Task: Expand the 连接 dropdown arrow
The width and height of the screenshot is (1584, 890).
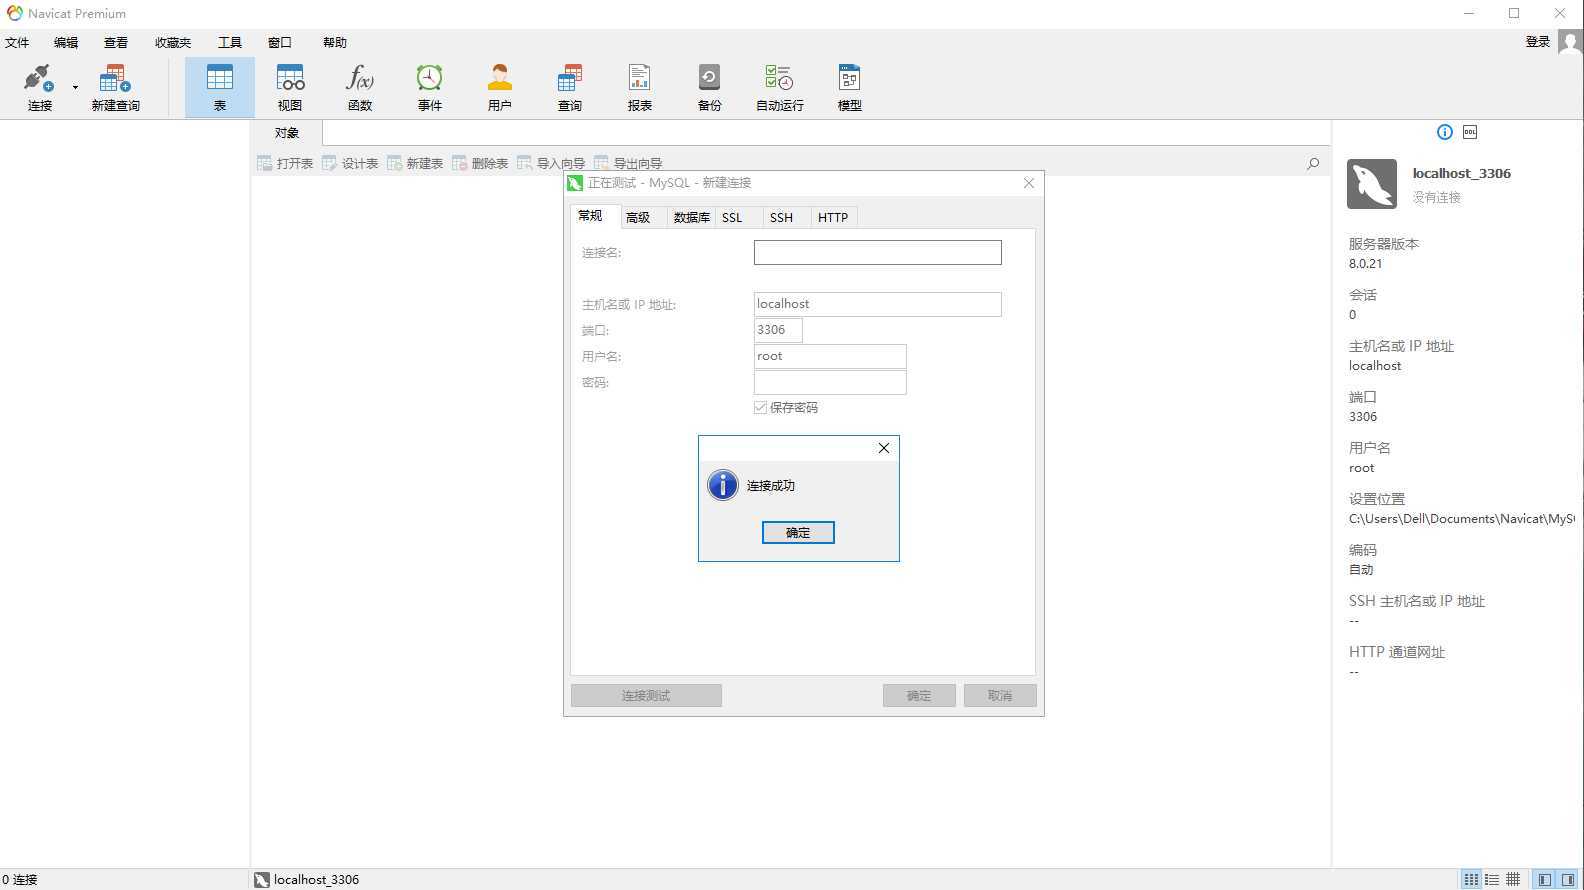Action: pyautogui.click(x=75, y=87)
